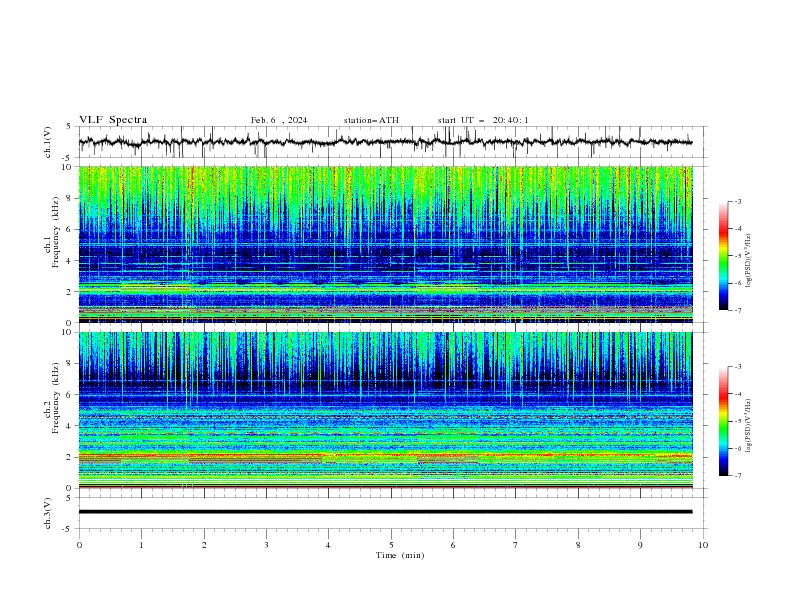Click the ch.1 spectrogram panel
This screenshot has height=612, width=792.
pos(385,244)
